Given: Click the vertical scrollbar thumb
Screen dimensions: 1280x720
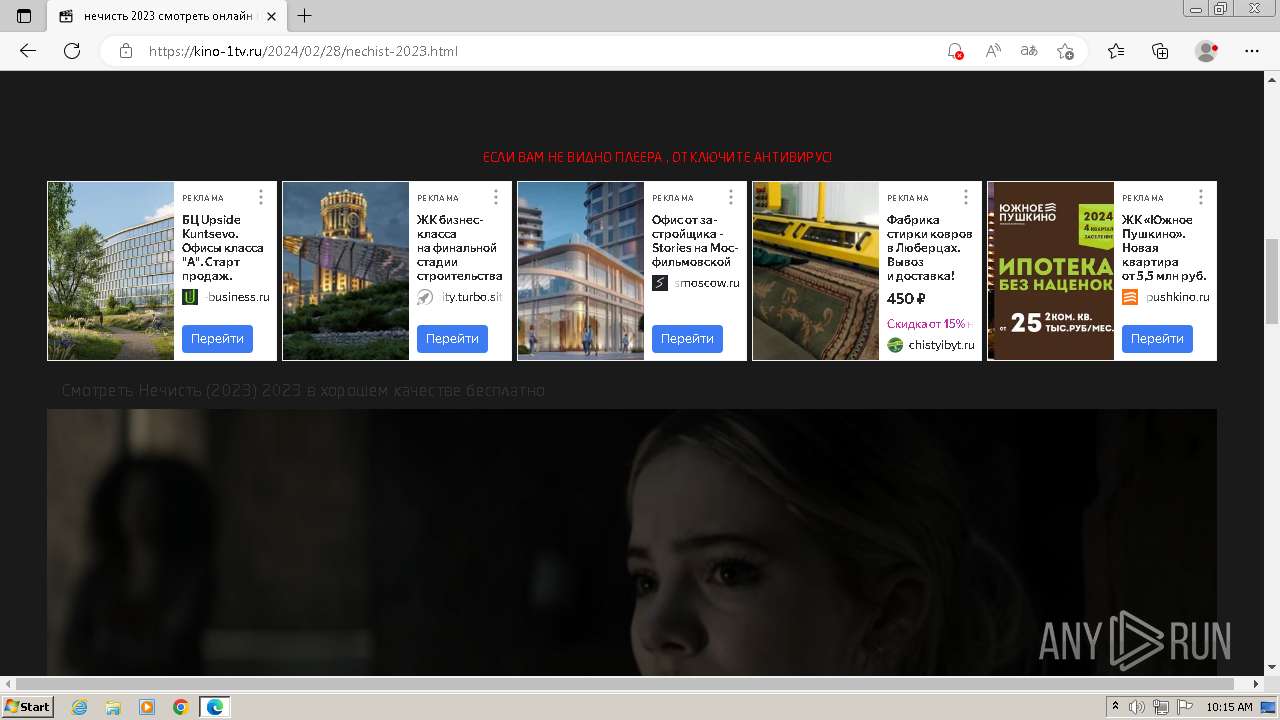Looking at the screenshot, I should pyautogui.click(x=1272, y=282).
